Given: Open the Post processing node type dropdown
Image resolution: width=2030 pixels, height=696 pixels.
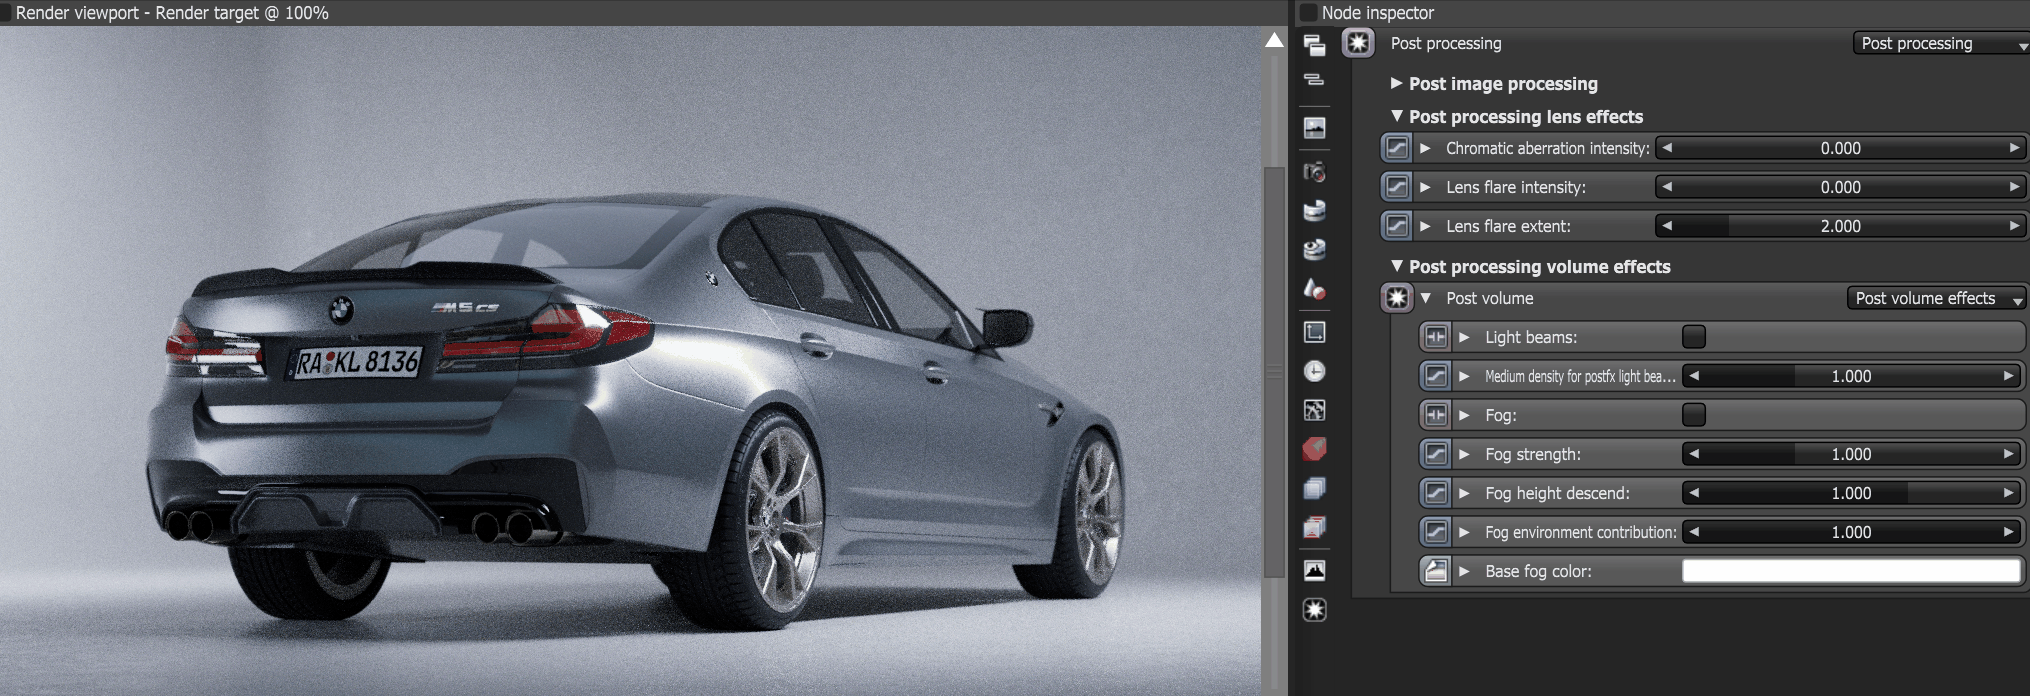Looking at the screenshot, I should (1941, 44).
